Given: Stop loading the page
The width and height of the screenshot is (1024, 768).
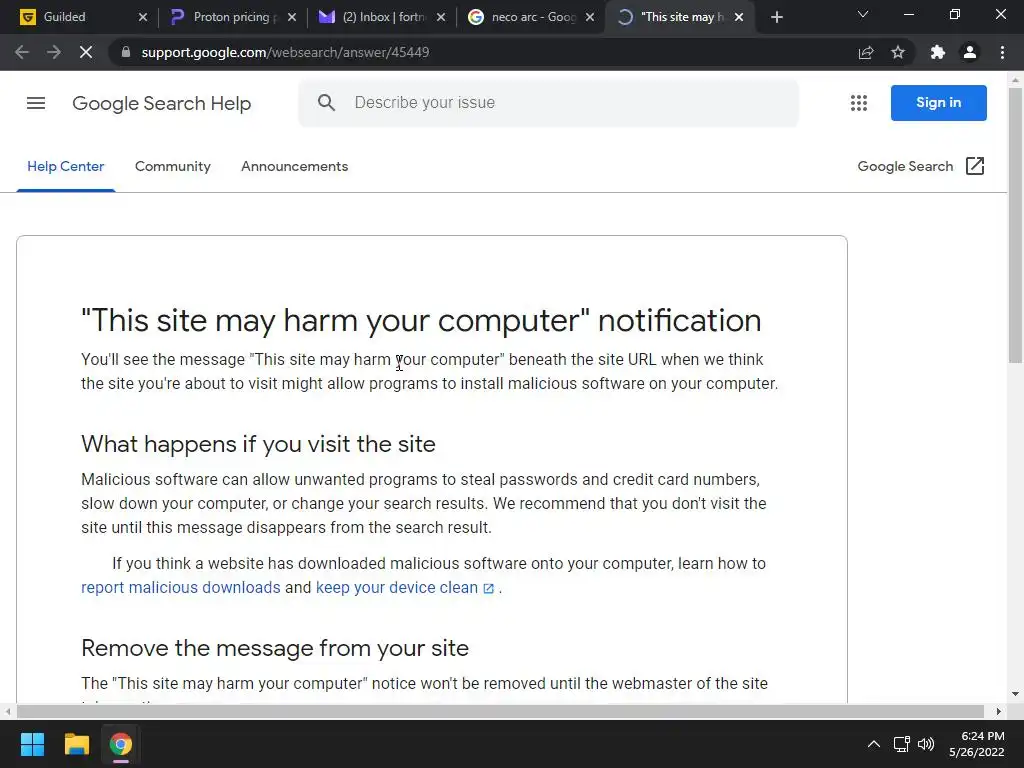Looking at the screenshot, I should 86,52.
